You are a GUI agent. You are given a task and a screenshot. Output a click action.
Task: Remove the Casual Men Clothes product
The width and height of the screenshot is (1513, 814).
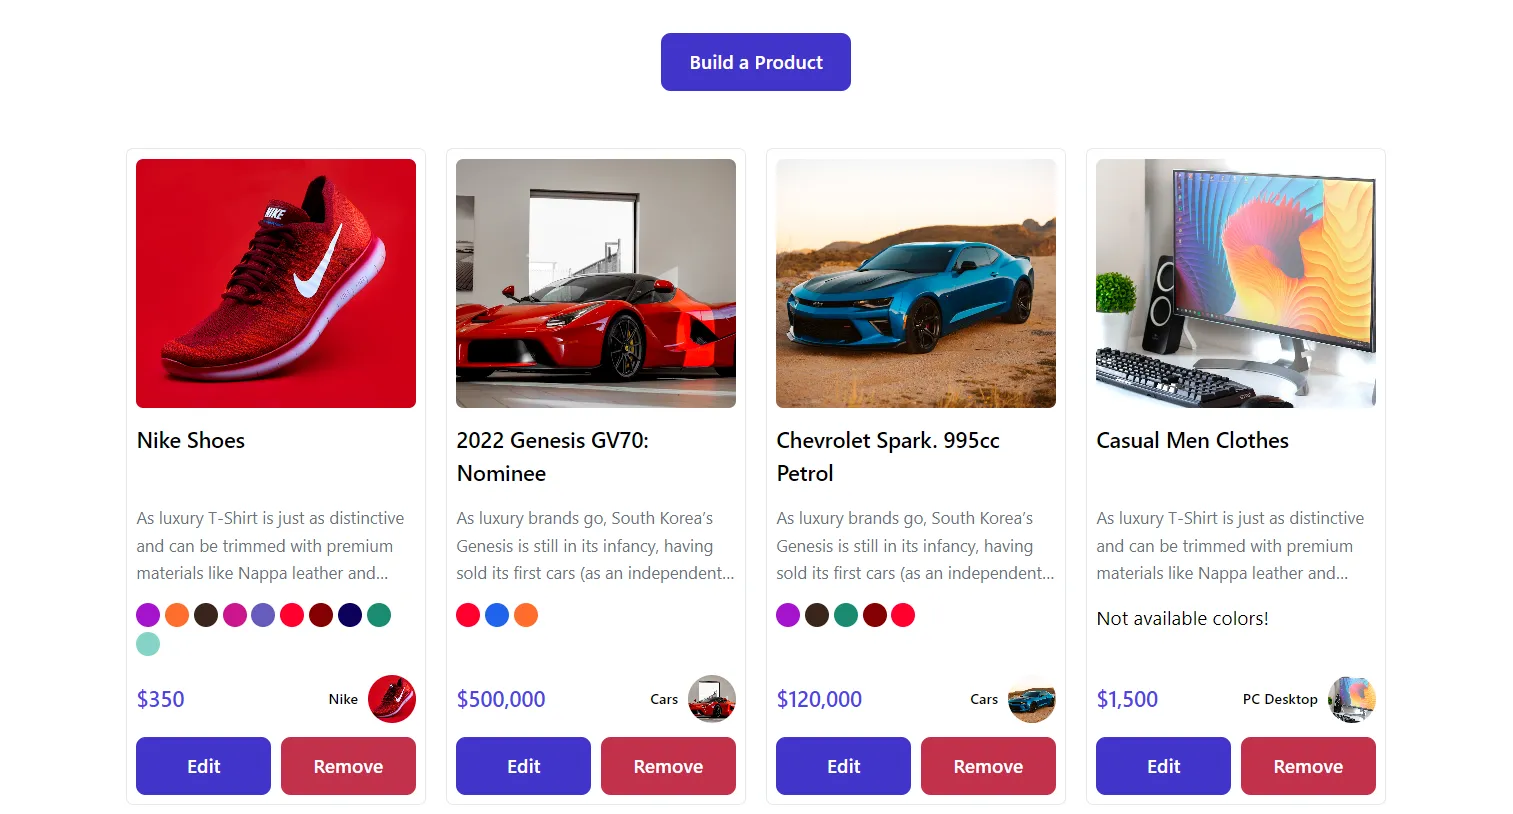1308,765
